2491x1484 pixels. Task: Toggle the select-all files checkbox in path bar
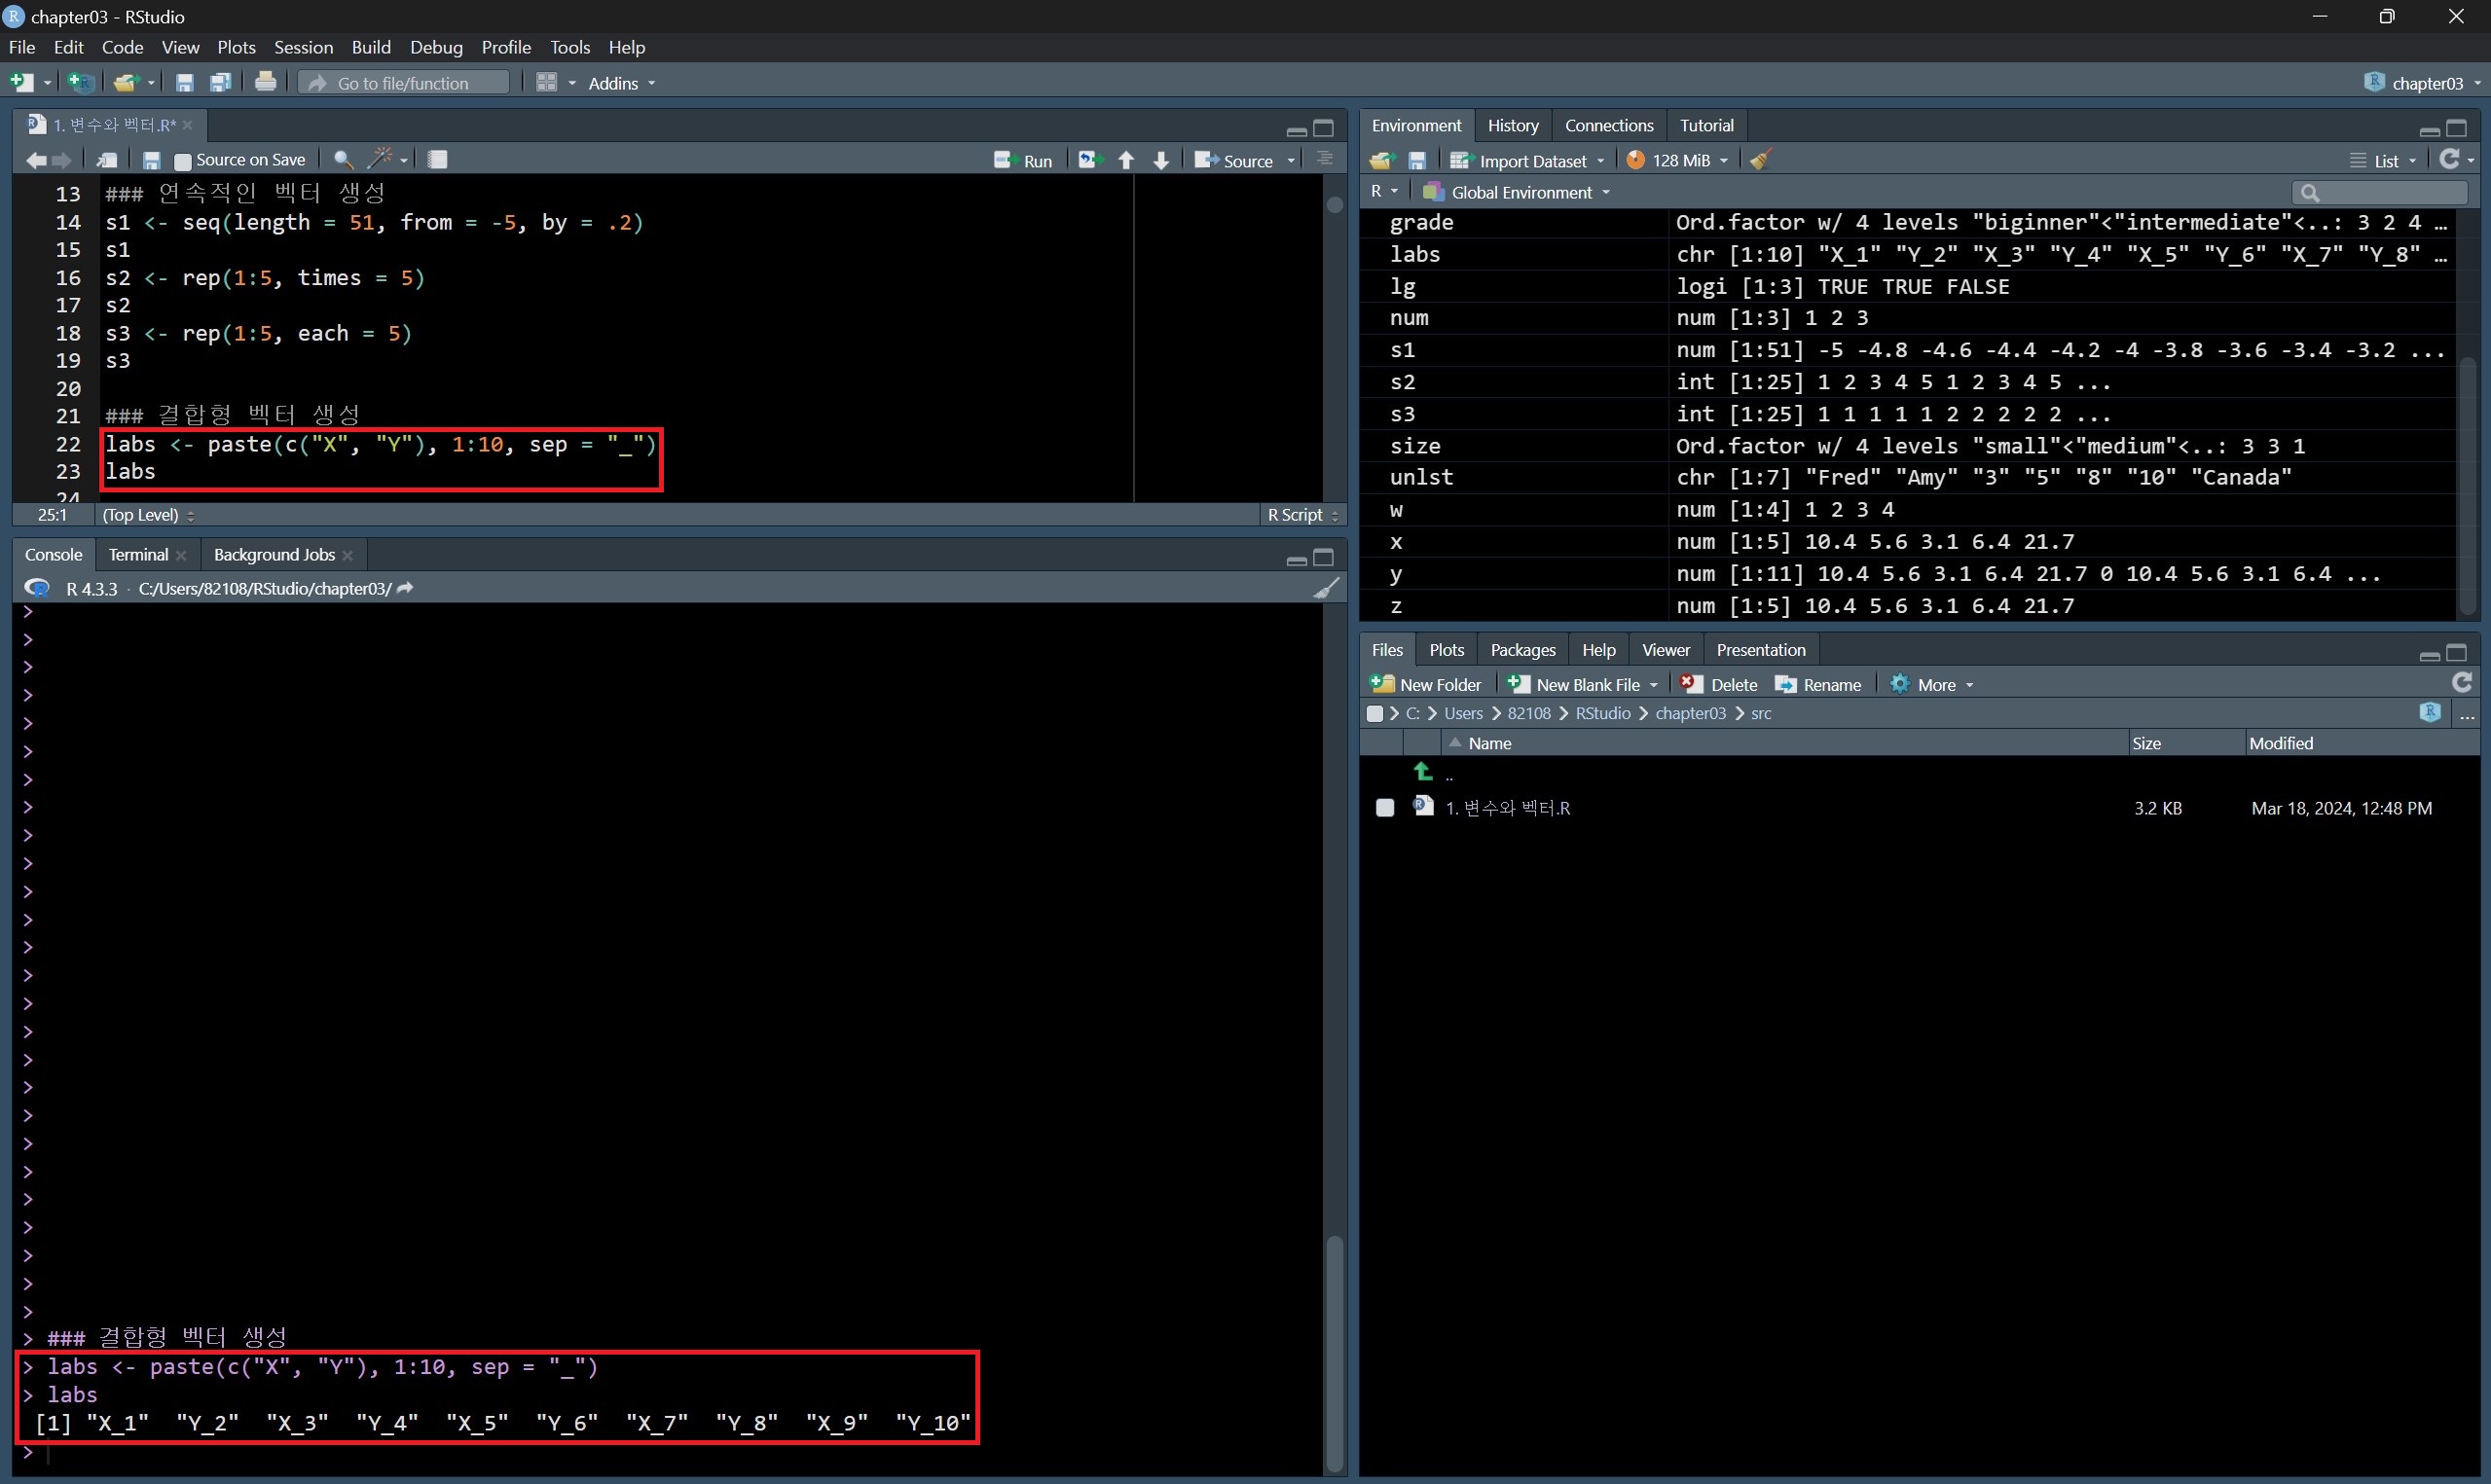coord(1375,714)
